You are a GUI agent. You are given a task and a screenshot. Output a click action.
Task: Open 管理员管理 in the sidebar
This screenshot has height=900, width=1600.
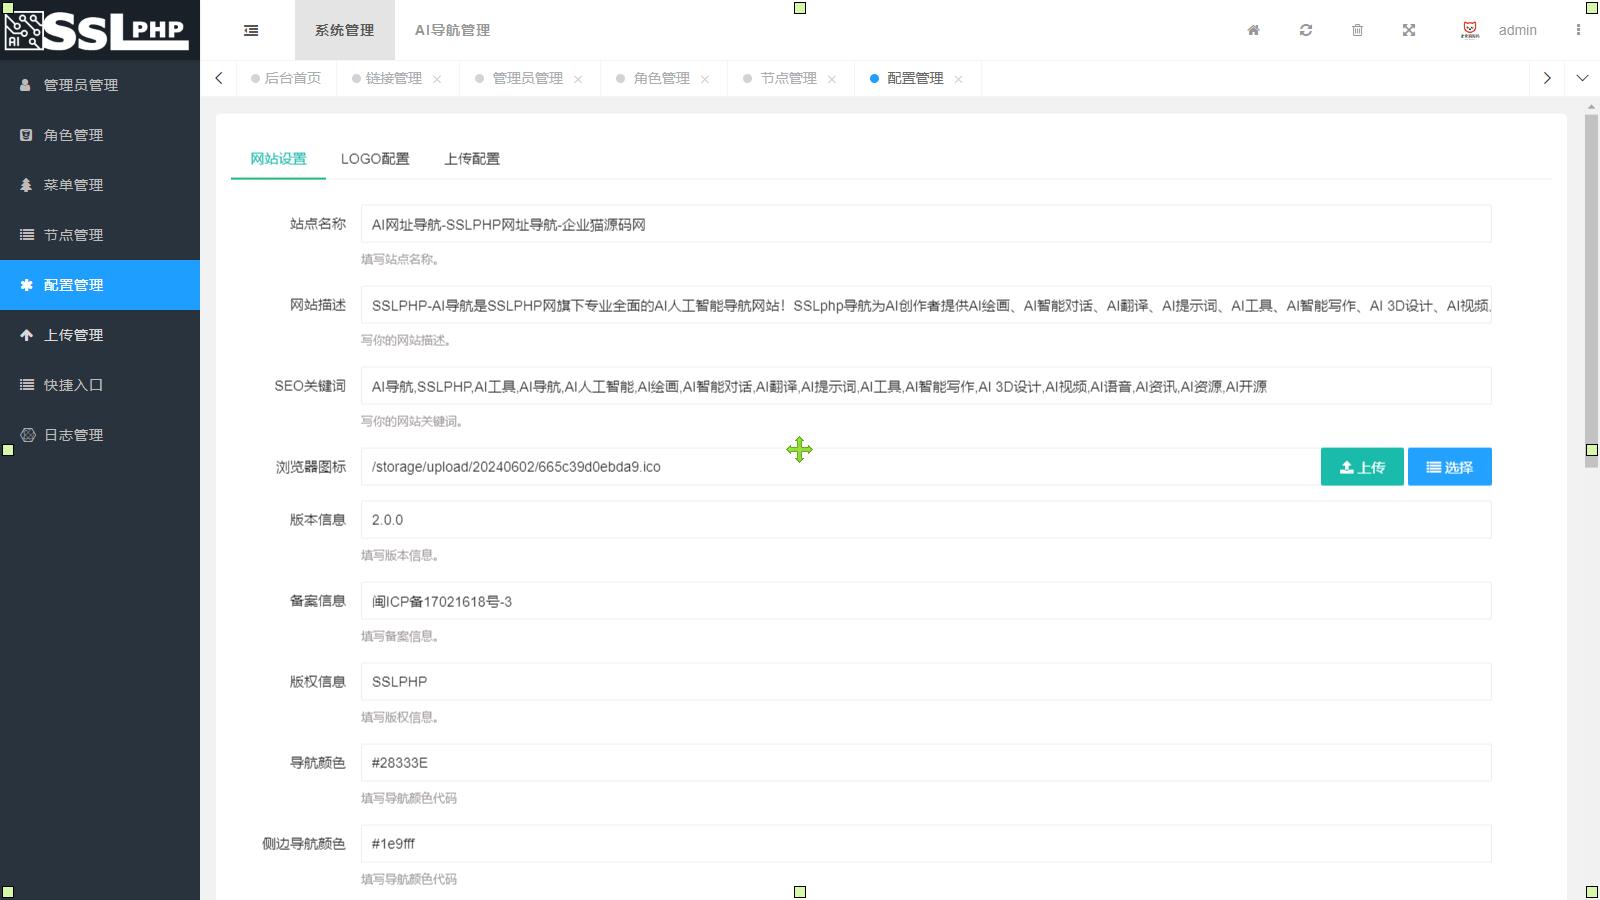point(100,85)
